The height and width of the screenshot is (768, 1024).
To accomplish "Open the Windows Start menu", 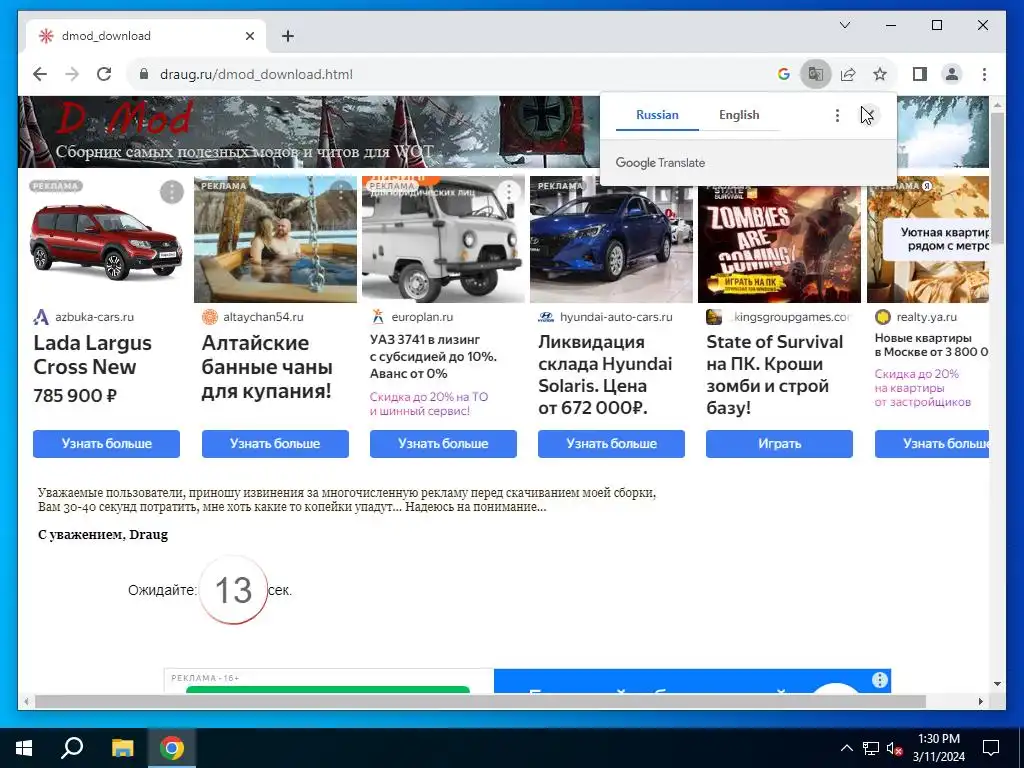I will click(x=24, y=748).
